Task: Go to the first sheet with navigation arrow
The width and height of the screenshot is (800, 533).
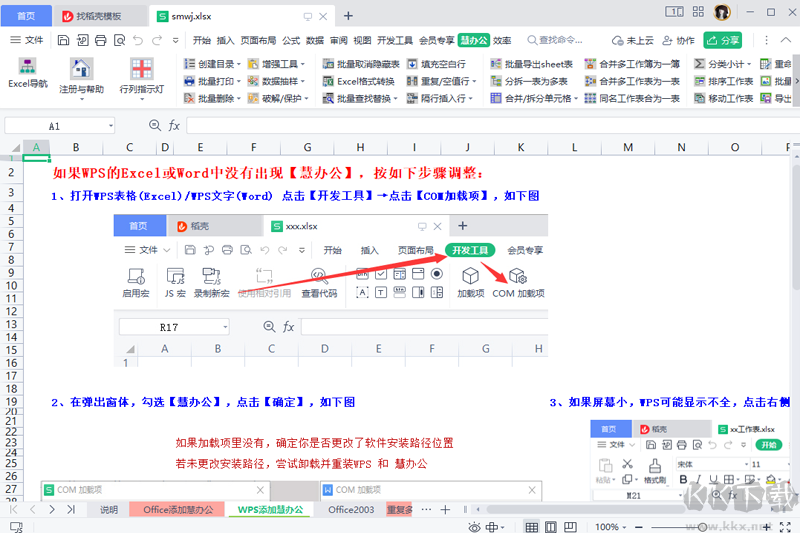Action: [x=14, y=509]
